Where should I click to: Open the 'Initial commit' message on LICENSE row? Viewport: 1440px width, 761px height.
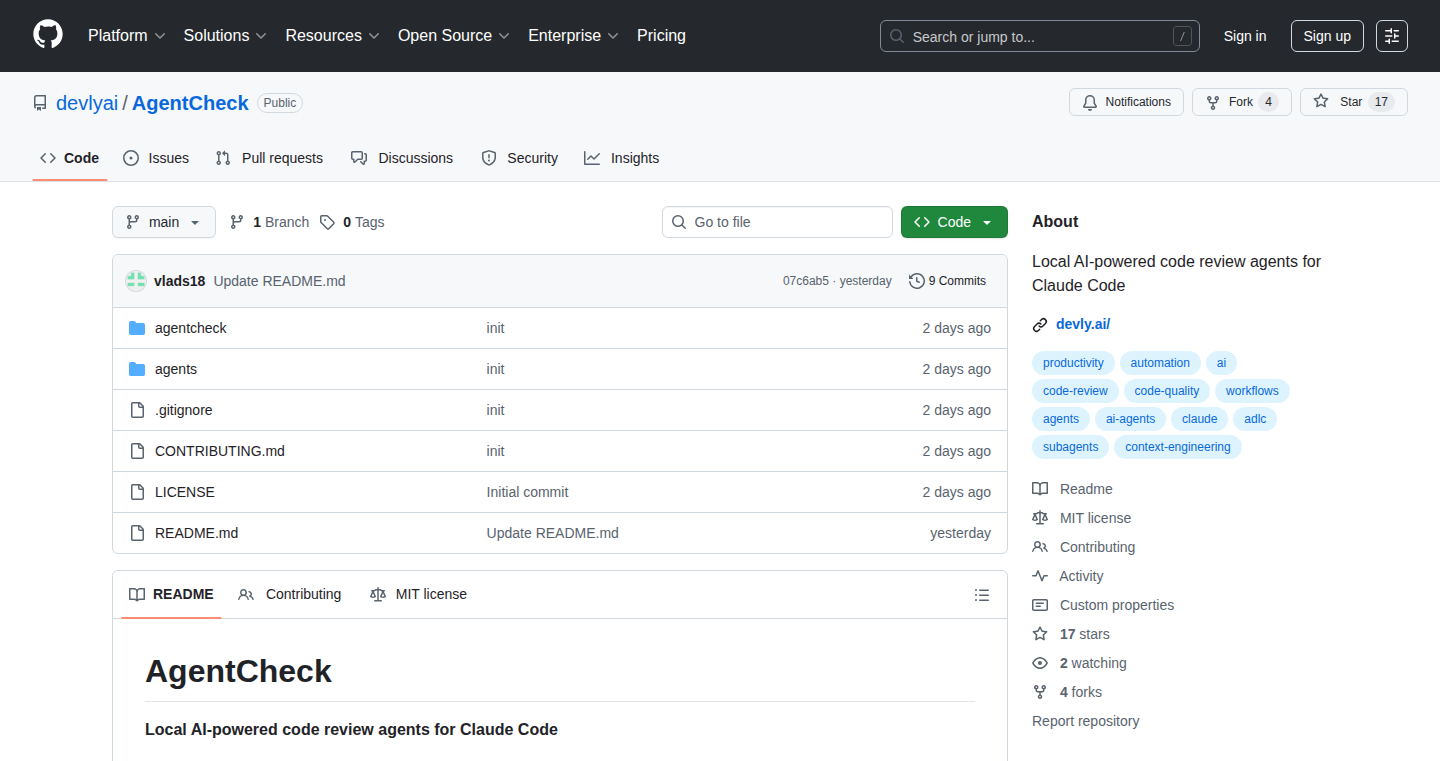tap(527, 492)
